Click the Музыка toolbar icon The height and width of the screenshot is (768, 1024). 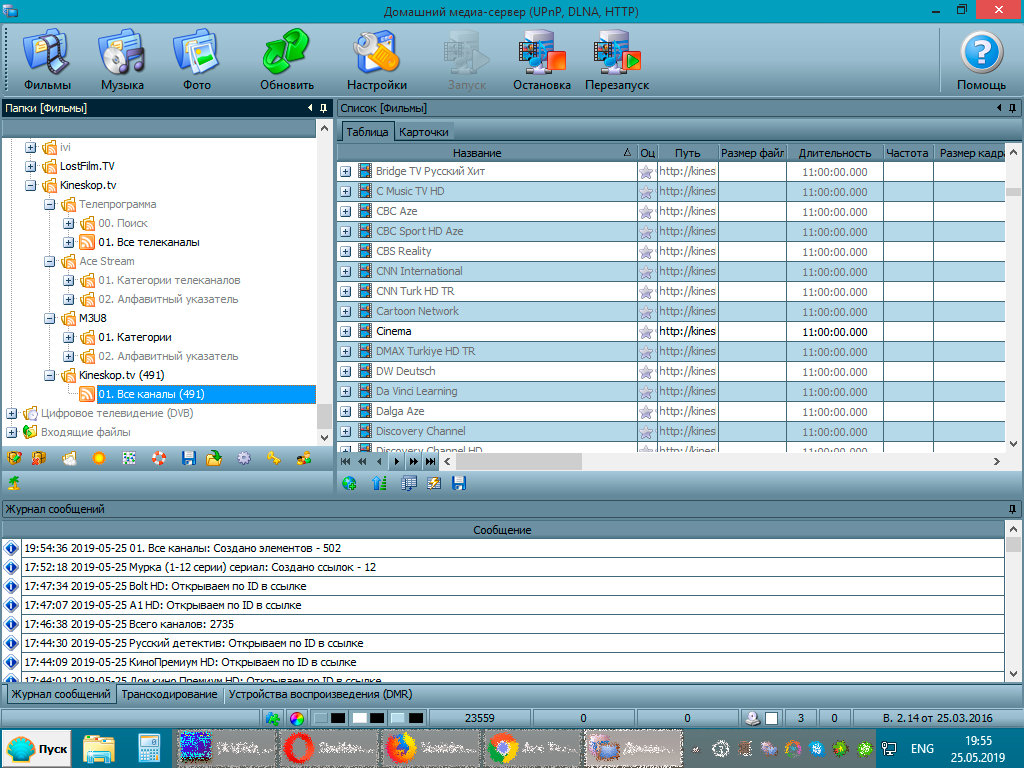[x=121, y=60]
